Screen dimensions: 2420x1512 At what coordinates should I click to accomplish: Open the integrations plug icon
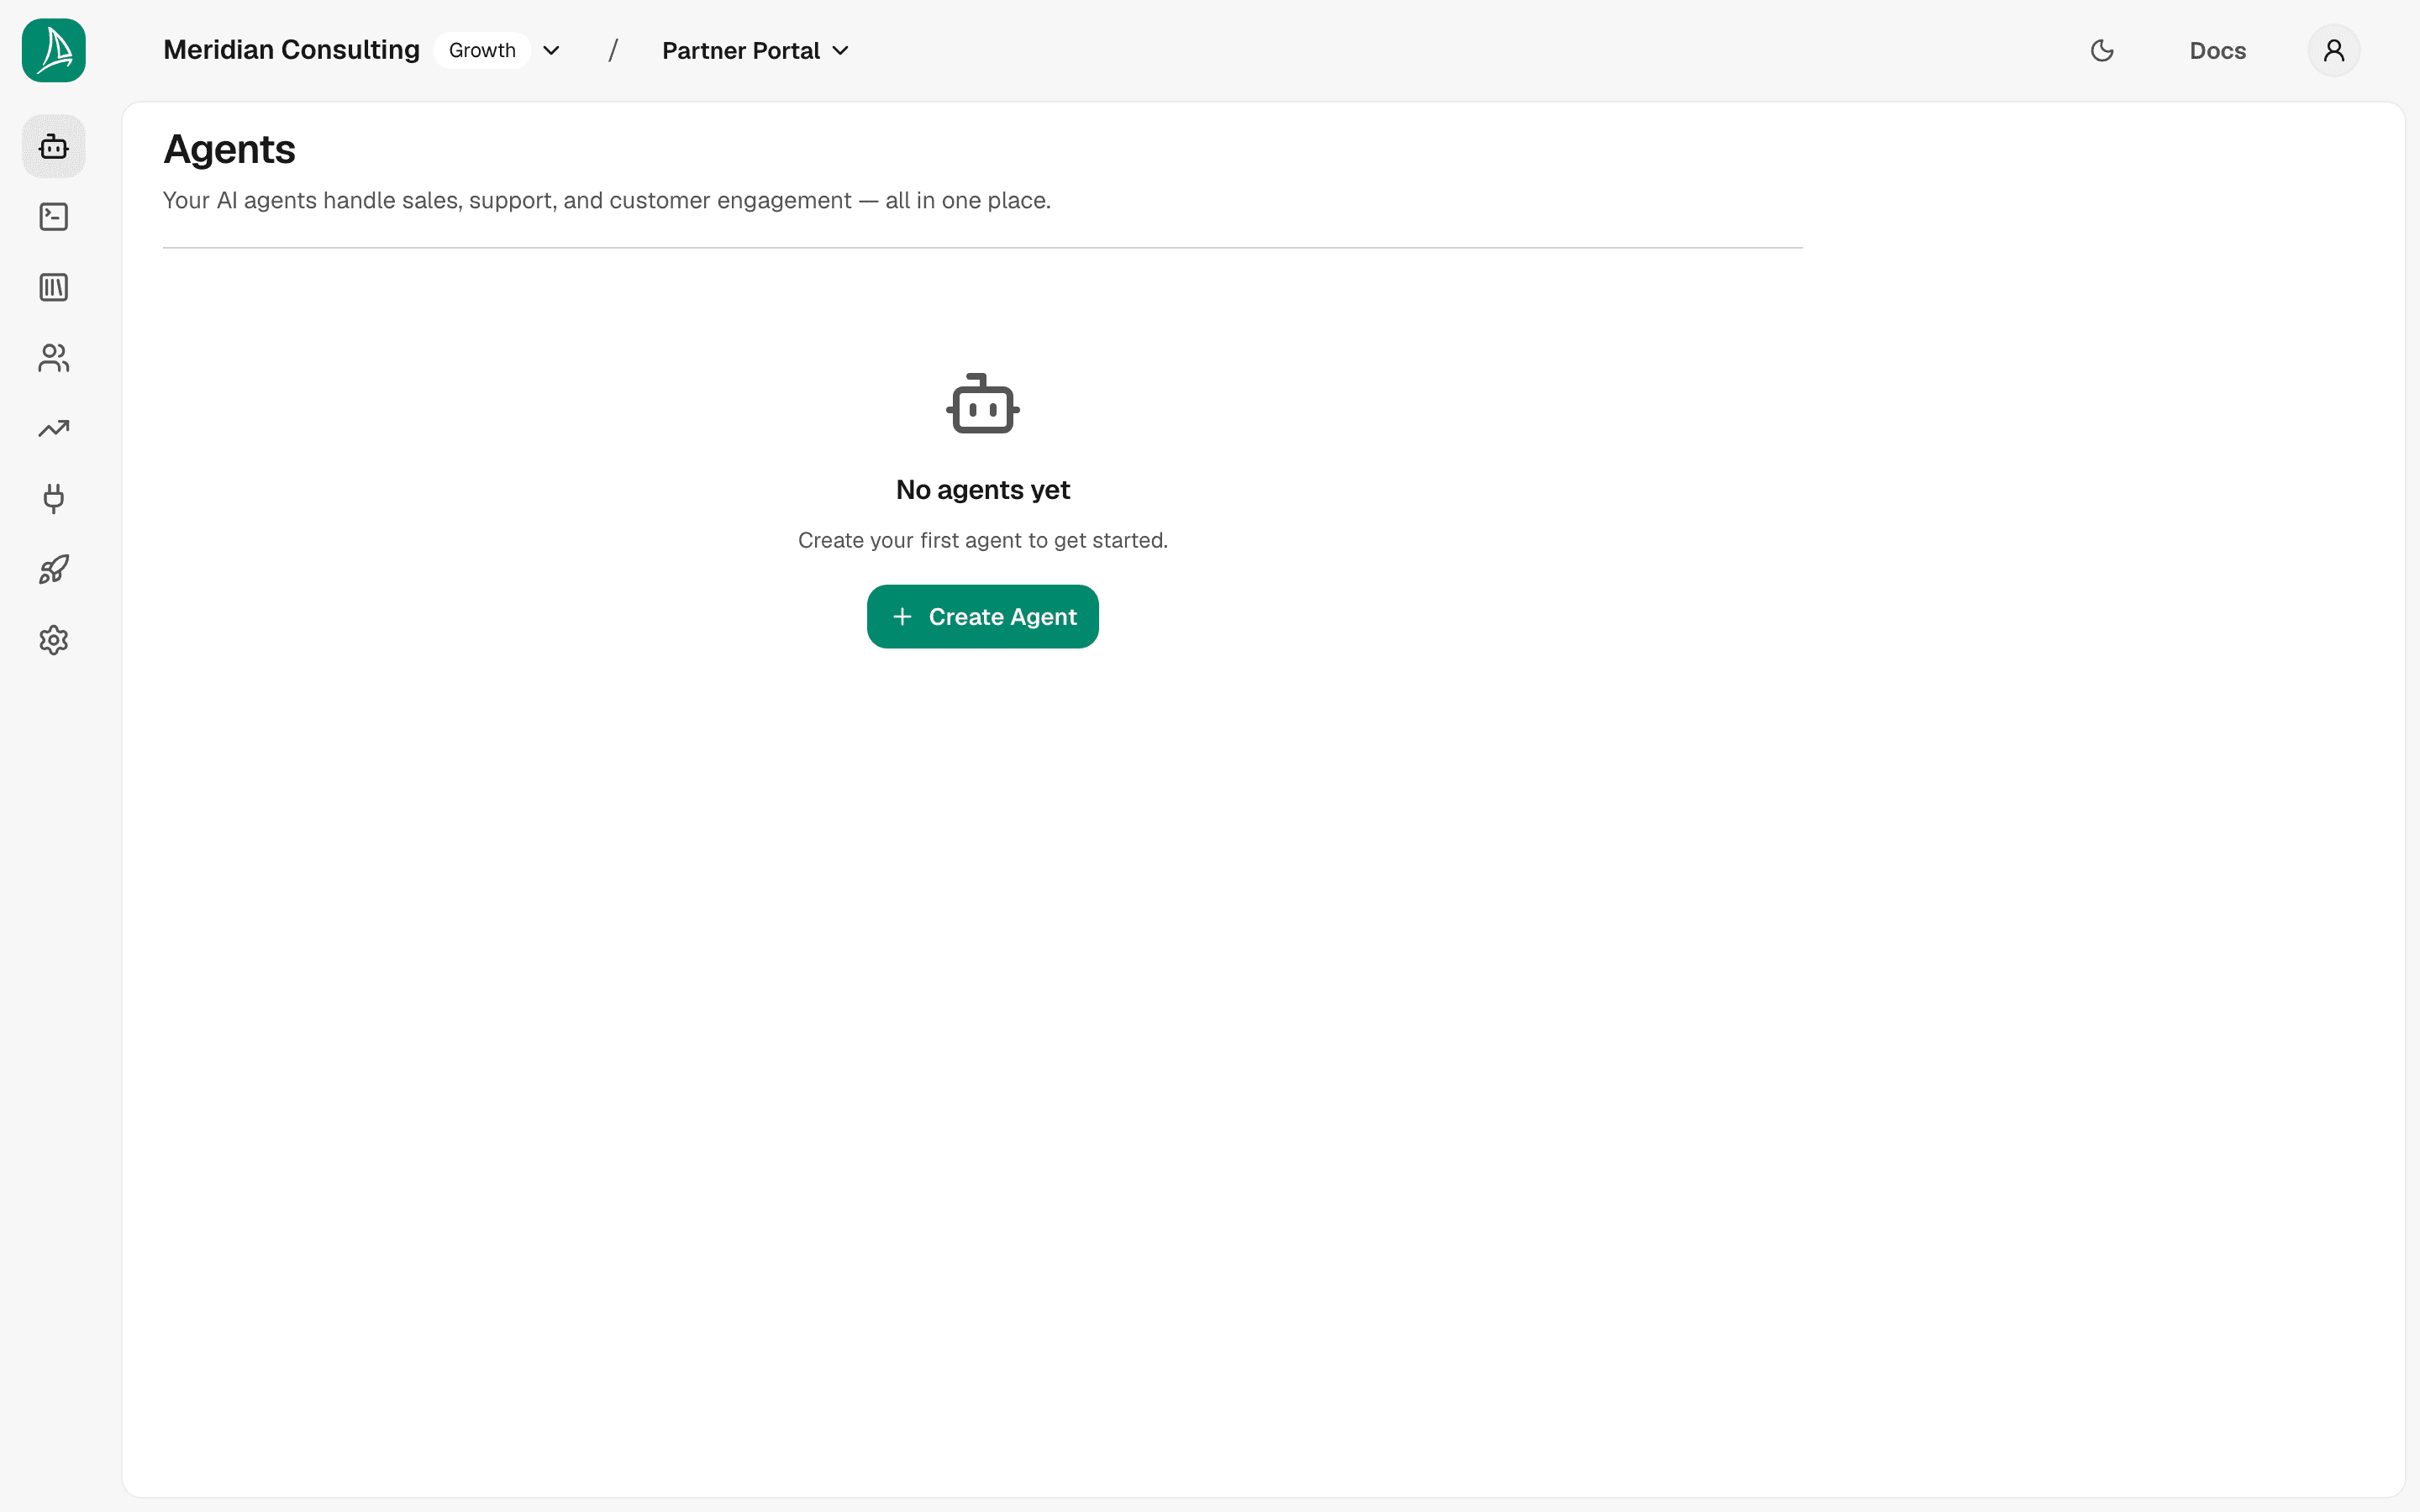[x=54, y=499]
